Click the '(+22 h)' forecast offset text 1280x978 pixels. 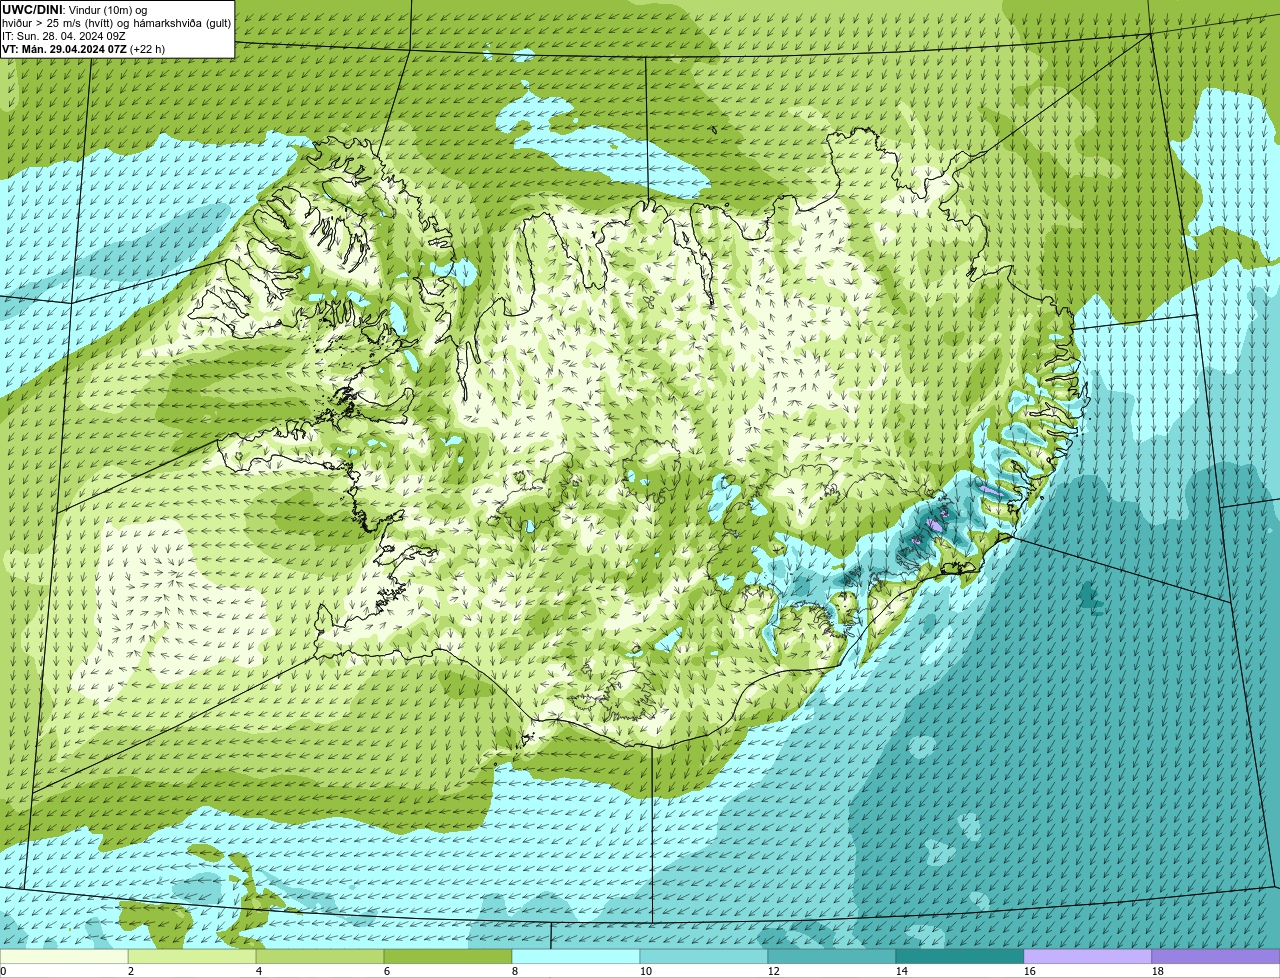click(x=148, y=49)
